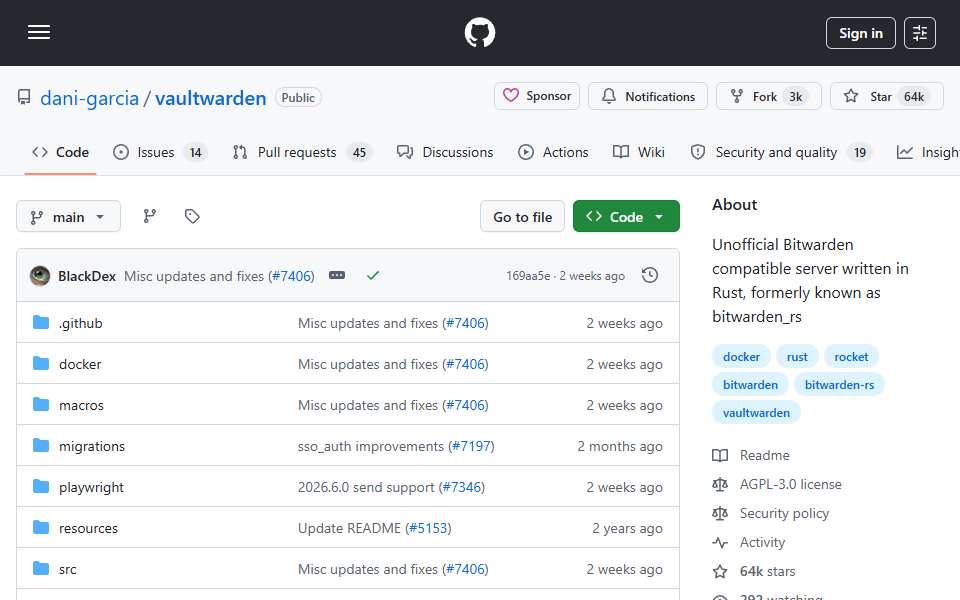Viewport: 960px width, 600px height.
Task: Select the rocket topic tag
Action: pyautogui.click(x=851, y=357)
